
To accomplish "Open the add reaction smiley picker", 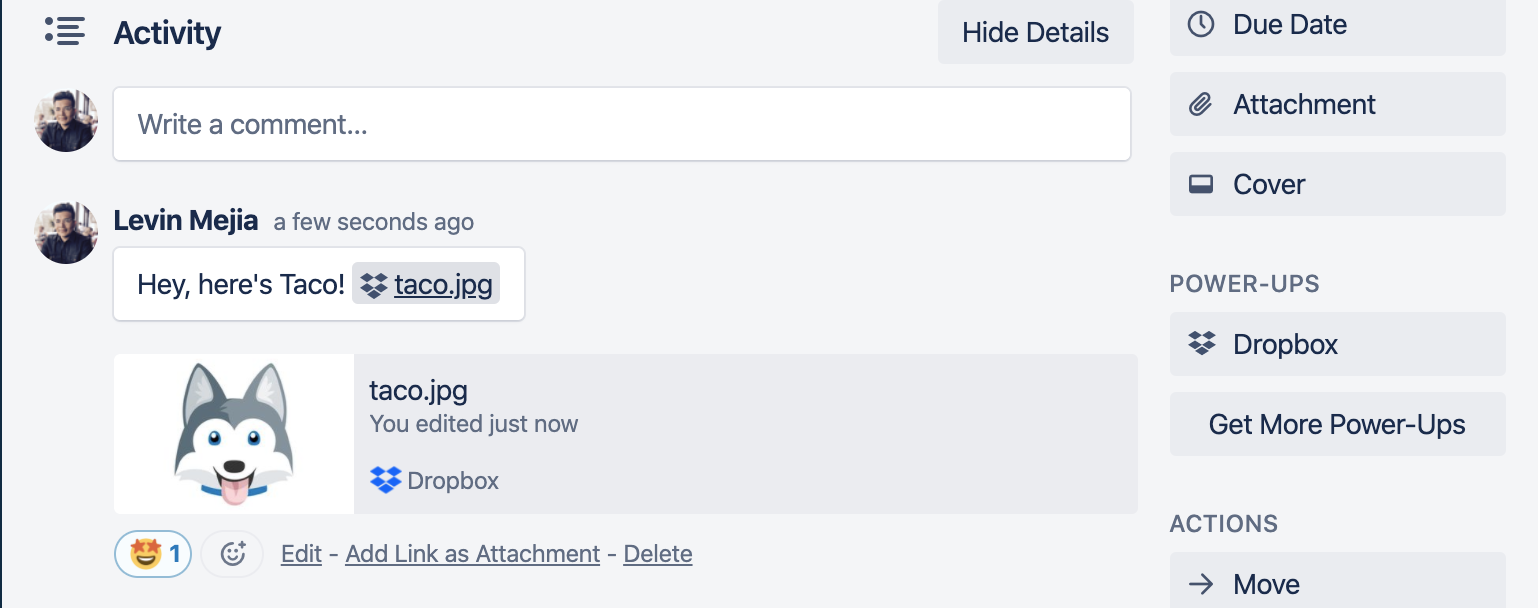I will [233, 554].
